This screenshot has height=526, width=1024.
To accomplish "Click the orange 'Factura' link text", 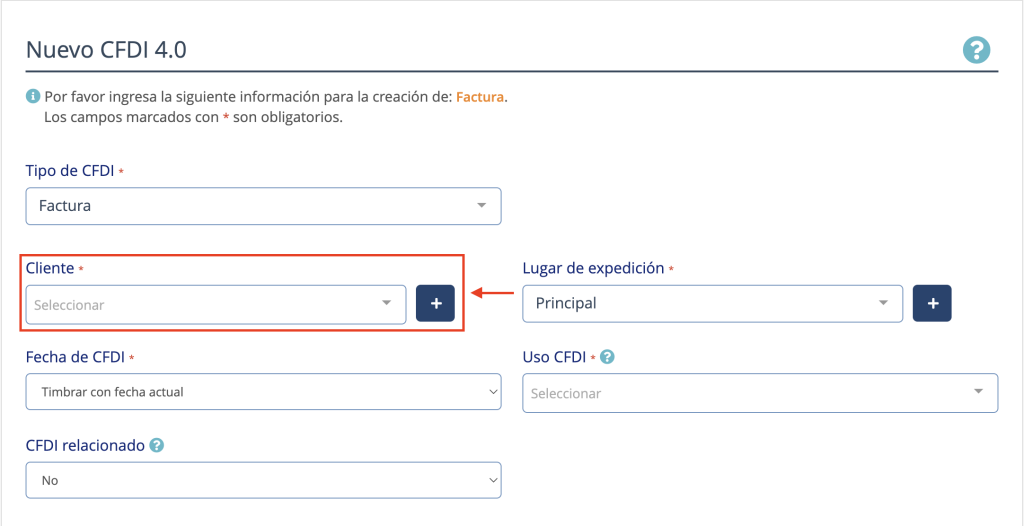I will 480,97.
